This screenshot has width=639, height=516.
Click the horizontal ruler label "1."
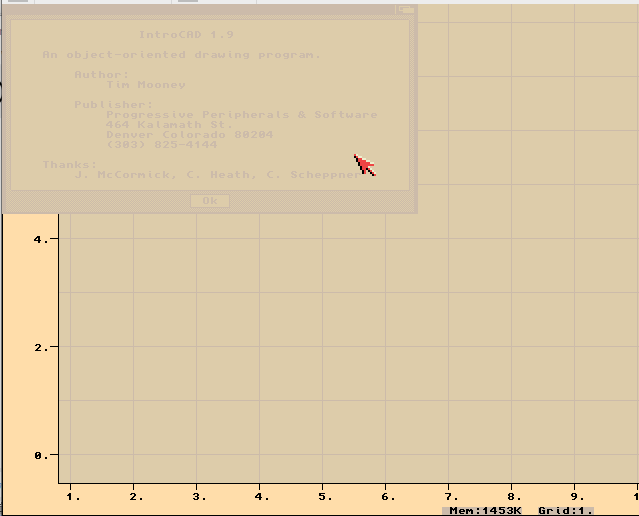pos(73,497)
